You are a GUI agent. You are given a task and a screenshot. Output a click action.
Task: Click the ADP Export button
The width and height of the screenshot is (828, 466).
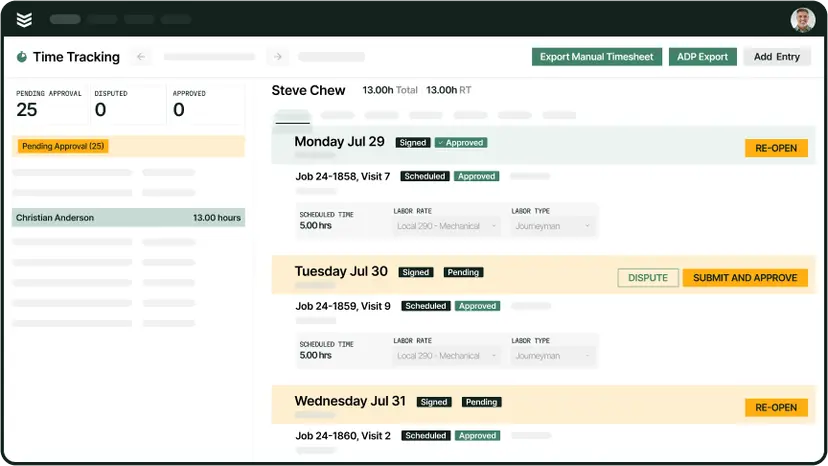click(x=702, y=57)
